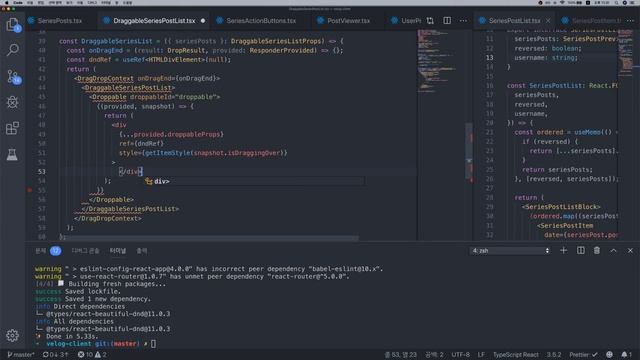
Task: Split the terminal panel
Action: pyautogui.click(x=580, y=251)
